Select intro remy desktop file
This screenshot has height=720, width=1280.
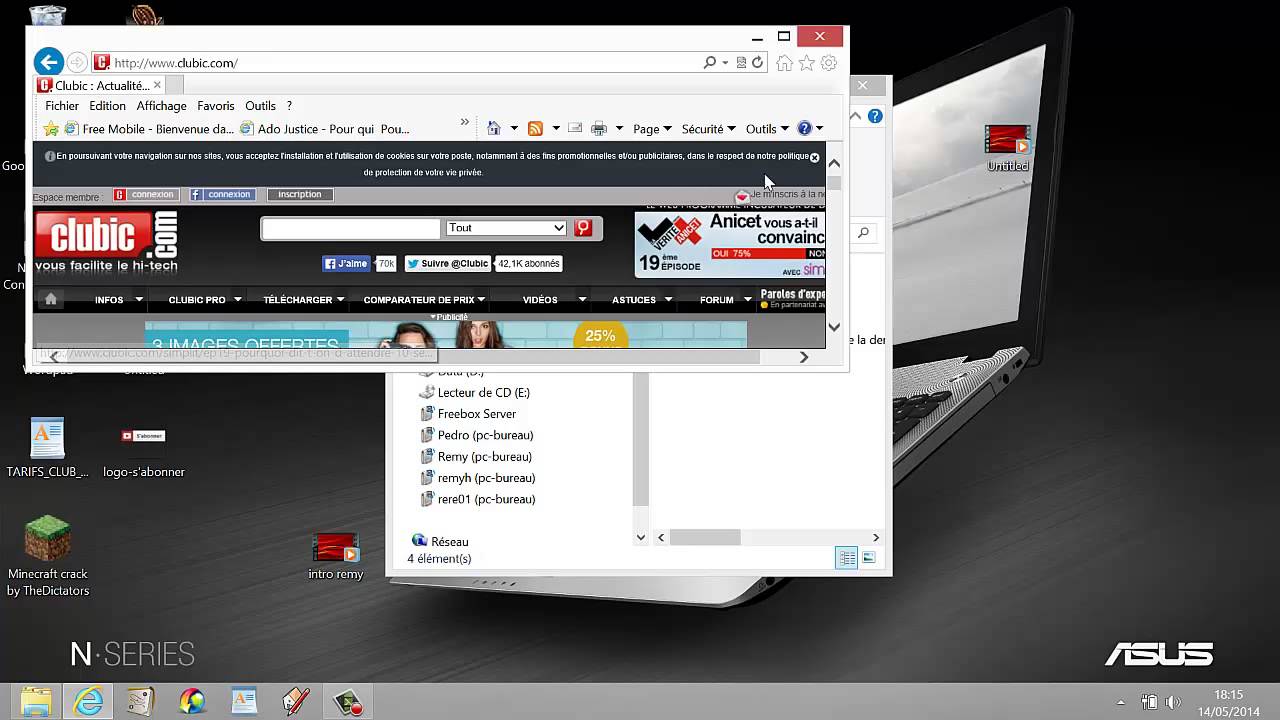click(335, 556)
